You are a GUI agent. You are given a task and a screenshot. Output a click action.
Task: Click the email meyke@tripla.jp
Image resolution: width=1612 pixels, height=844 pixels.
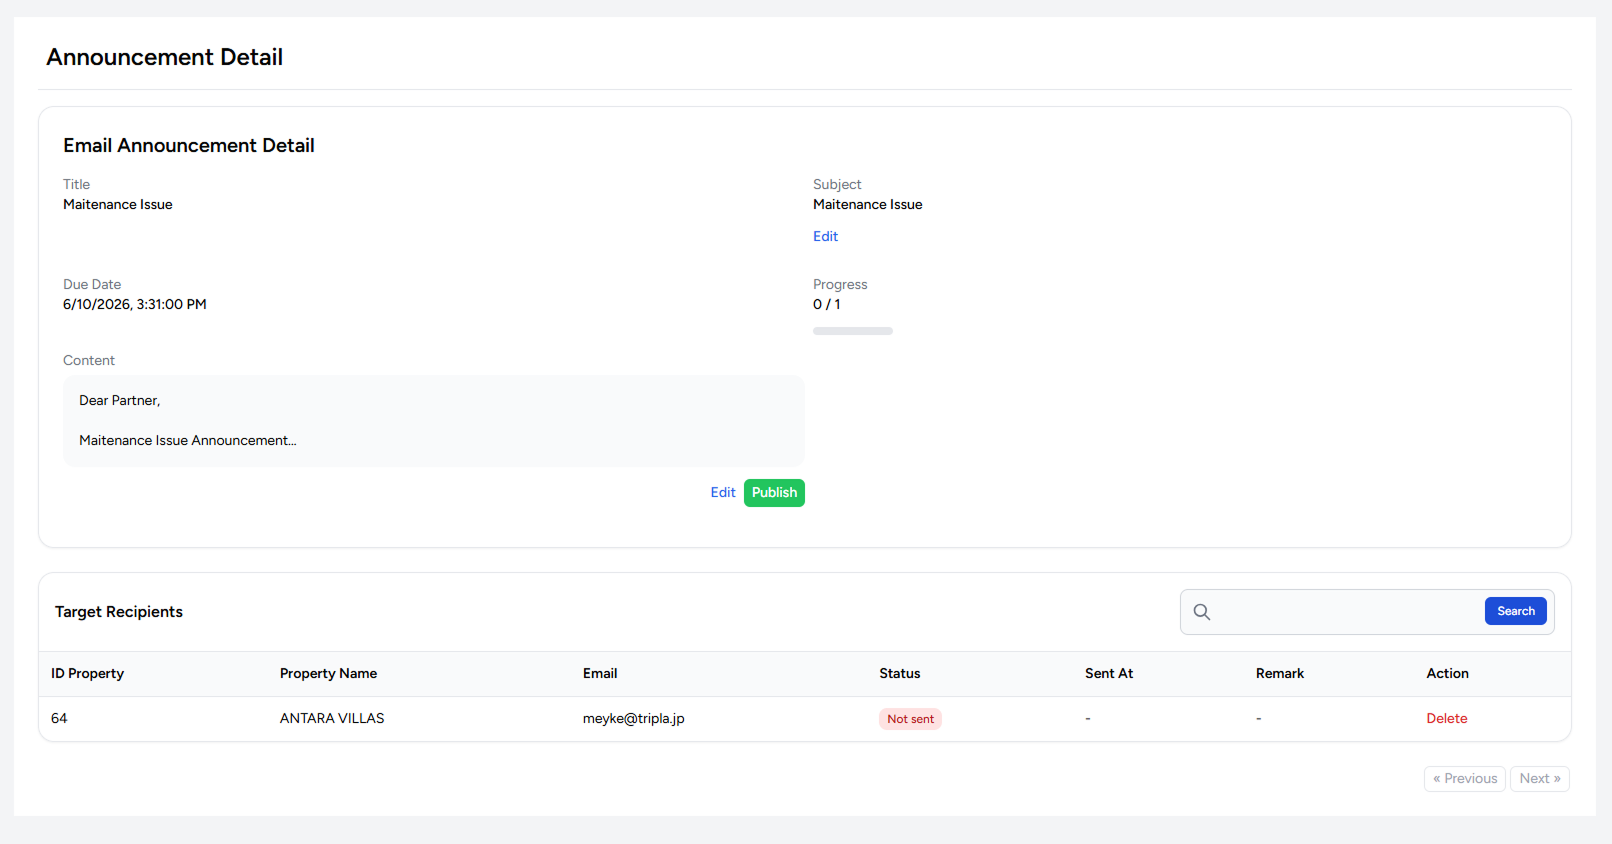tap(634, 719)
